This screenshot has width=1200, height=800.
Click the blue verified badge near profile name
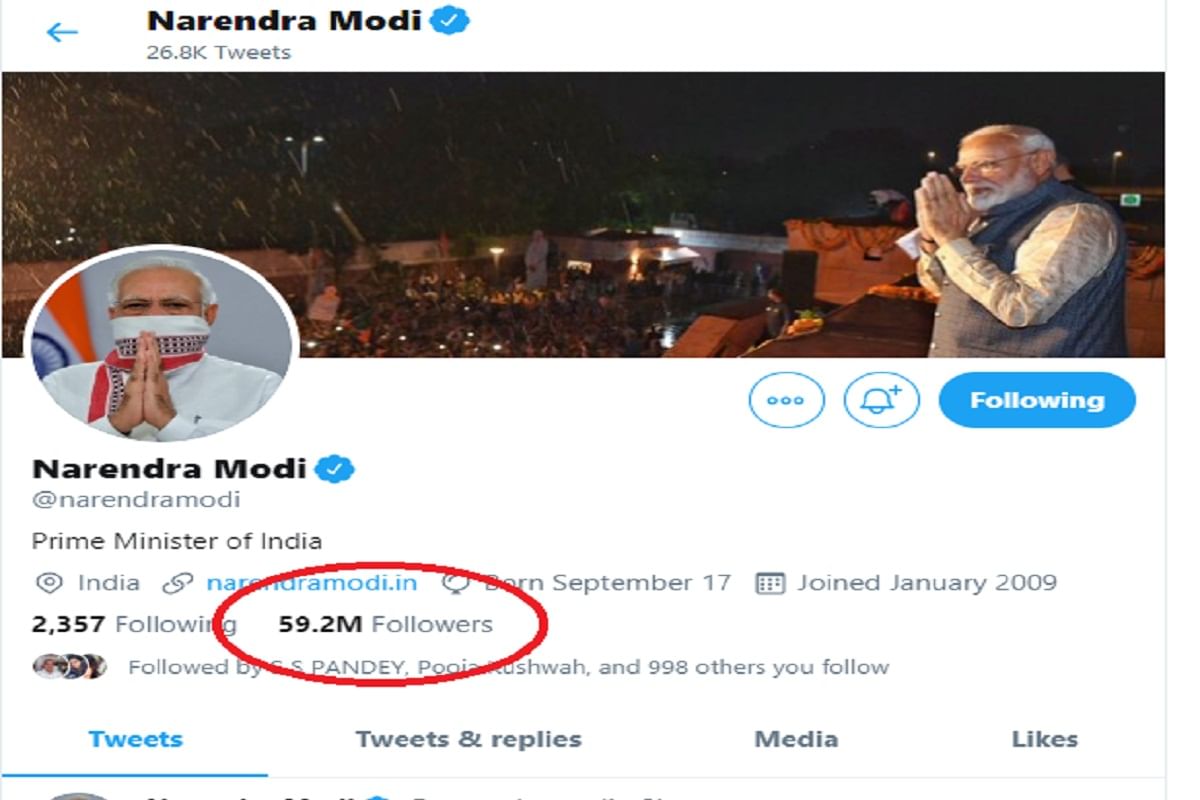click(x=336, y=468)
